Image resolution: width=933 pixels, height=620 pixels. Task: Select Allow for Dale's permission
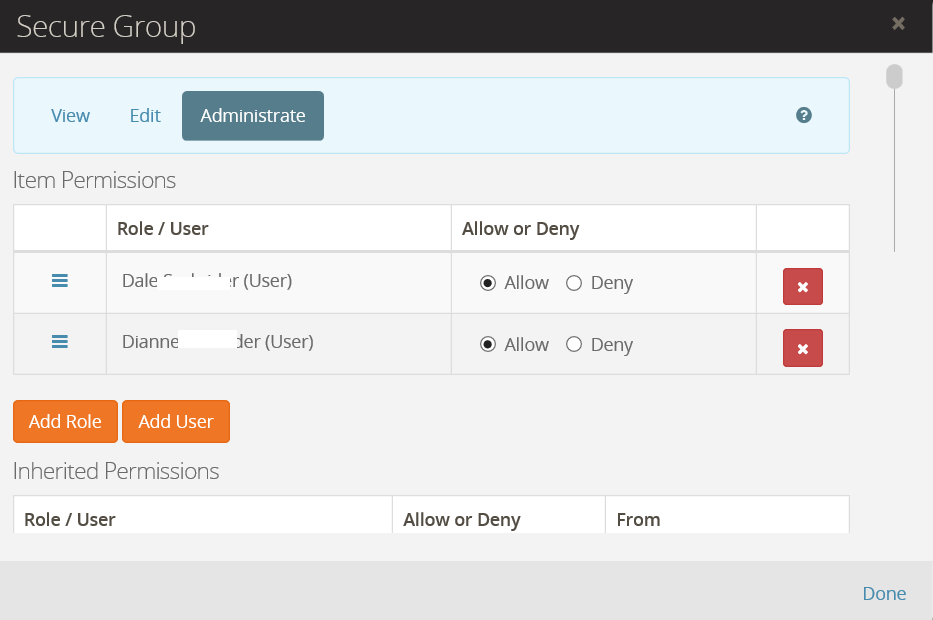coord(488,283)
